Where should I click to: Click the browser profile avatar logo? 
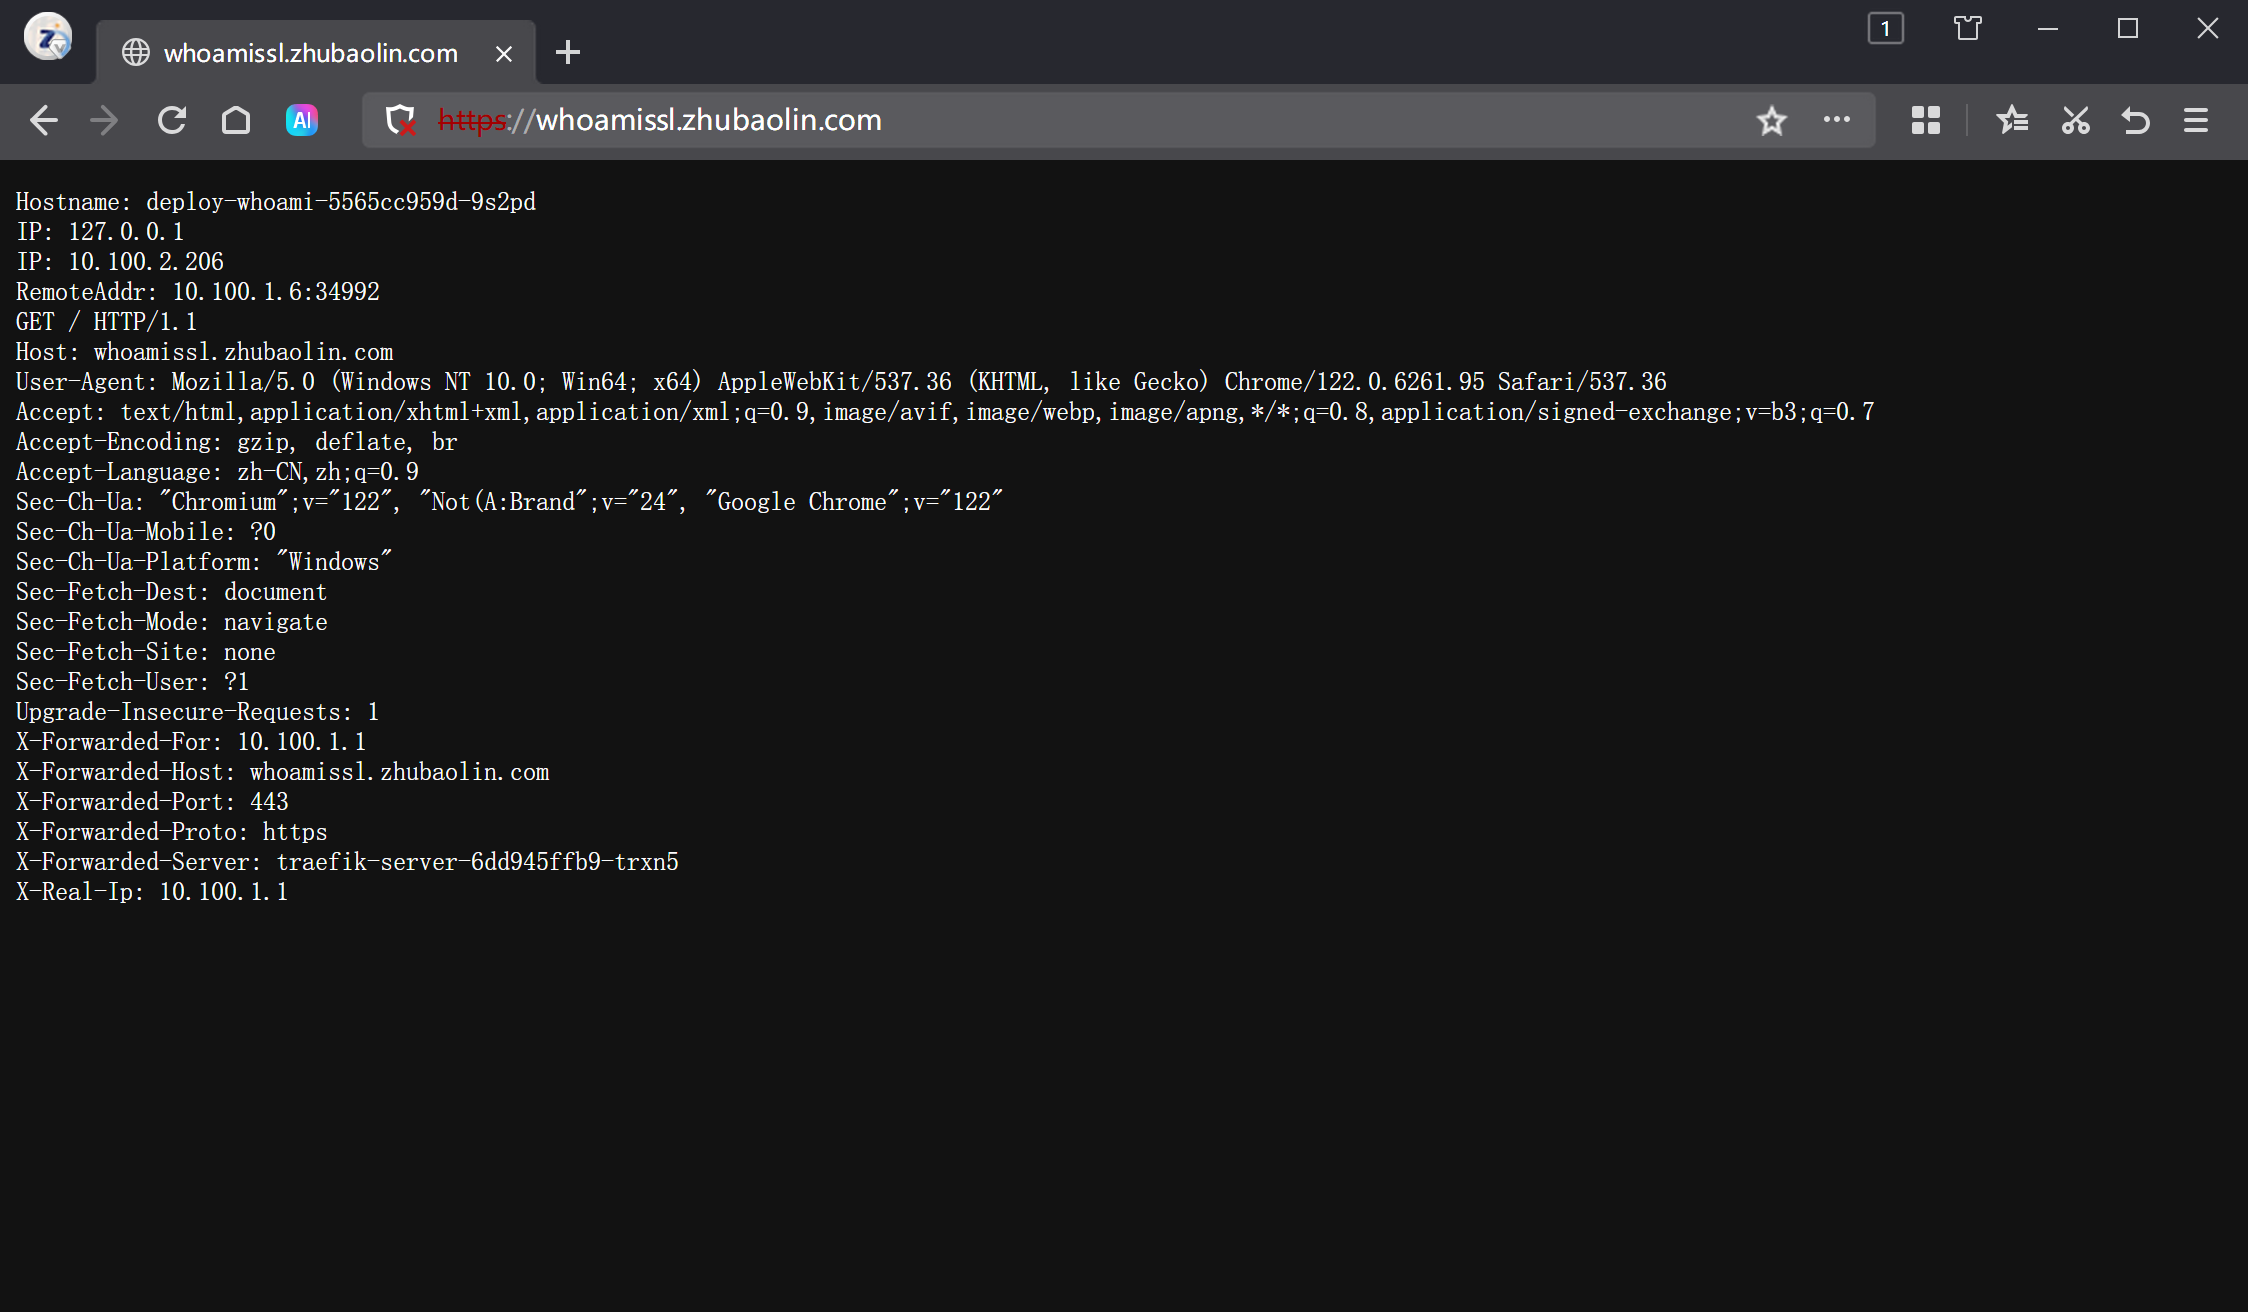[48, 38]
